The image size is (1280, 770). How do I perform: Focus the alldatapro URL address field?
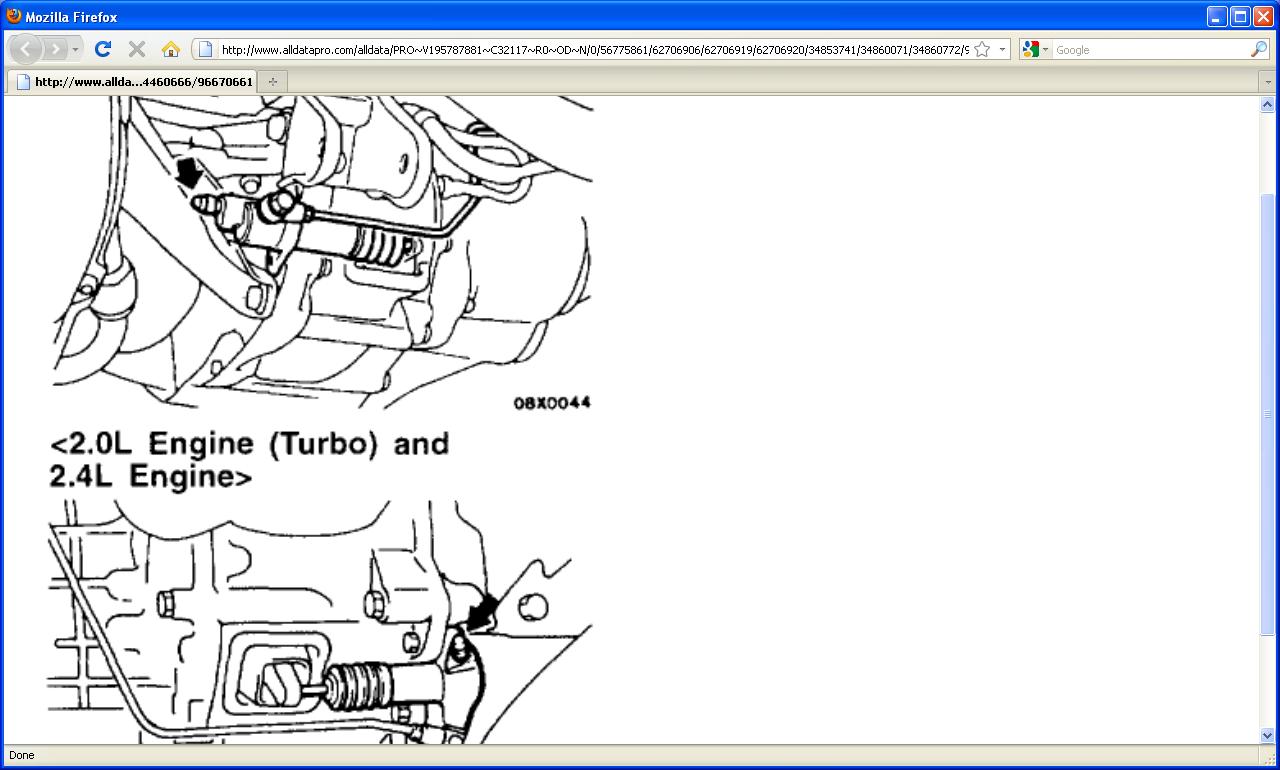[594, 49]
